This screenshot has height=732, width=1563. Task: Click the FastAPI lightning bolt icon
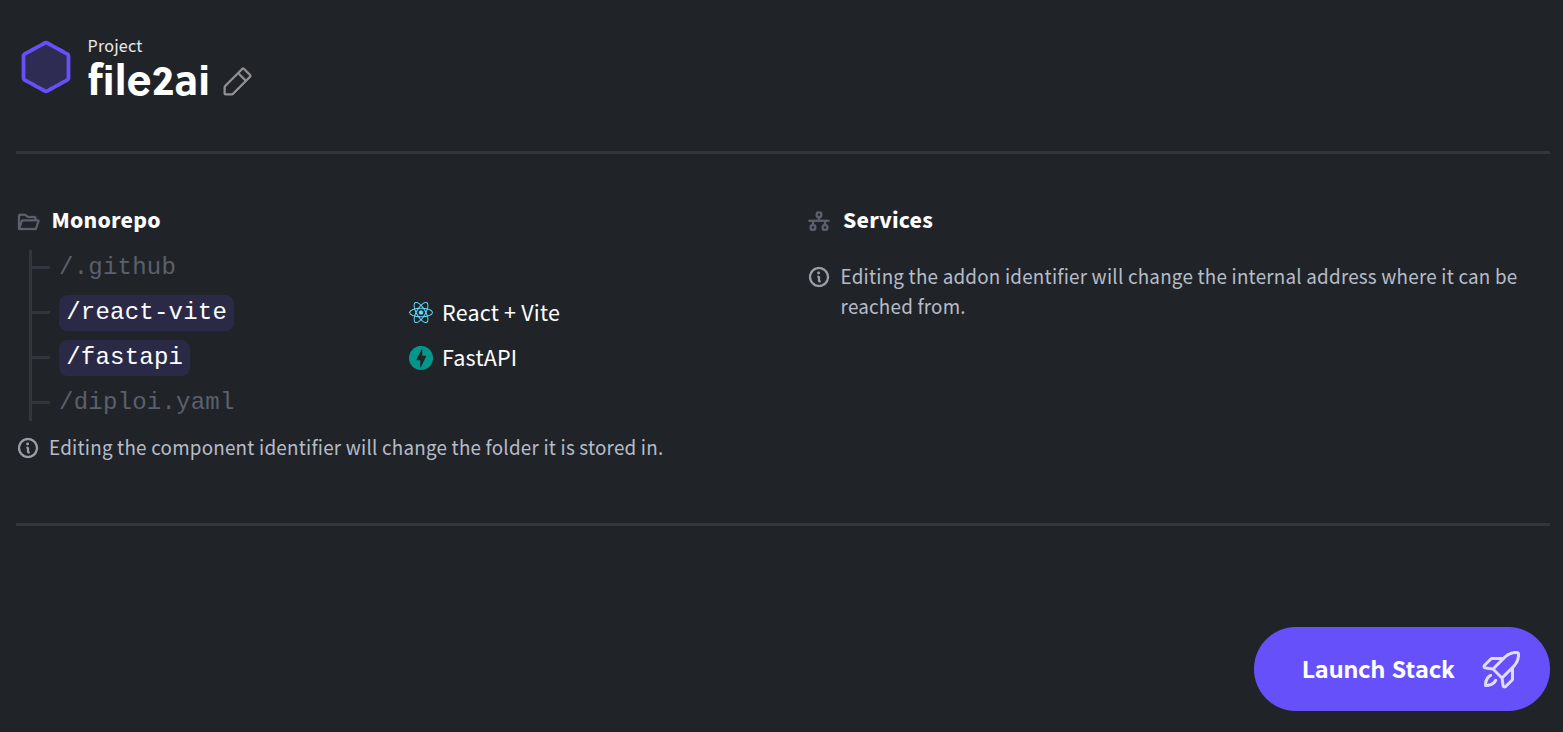pos(419,357)
